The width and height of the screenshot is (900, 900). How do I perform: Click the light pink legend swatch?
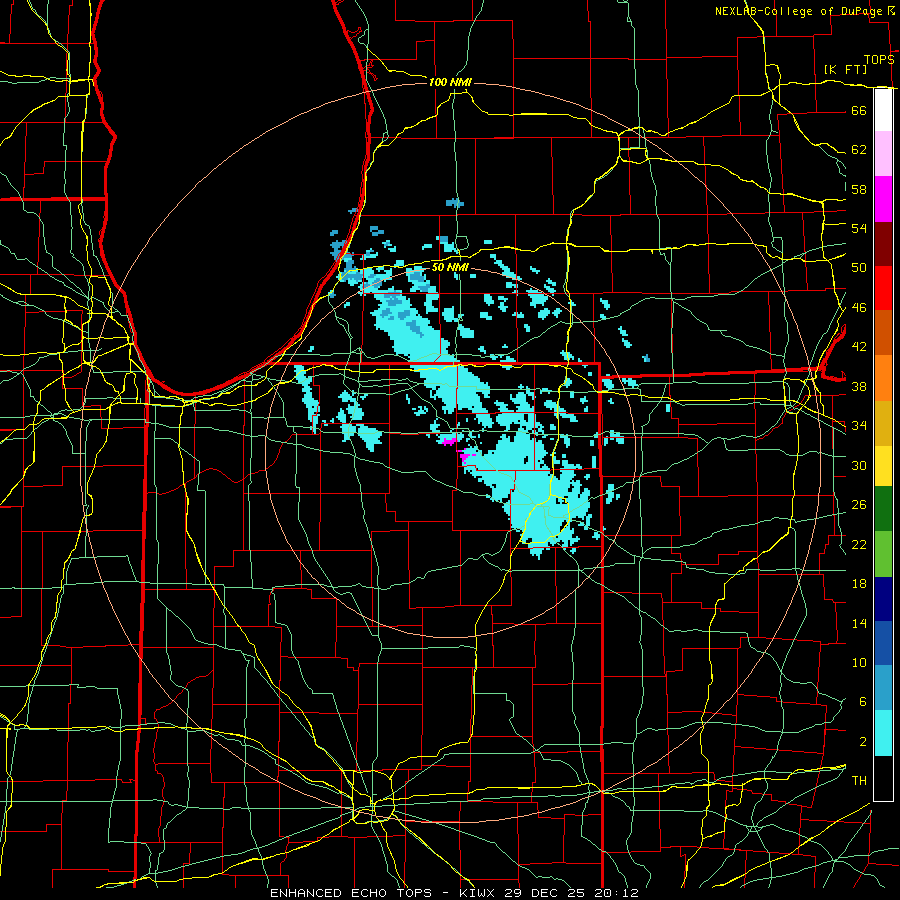coord(883,154)
